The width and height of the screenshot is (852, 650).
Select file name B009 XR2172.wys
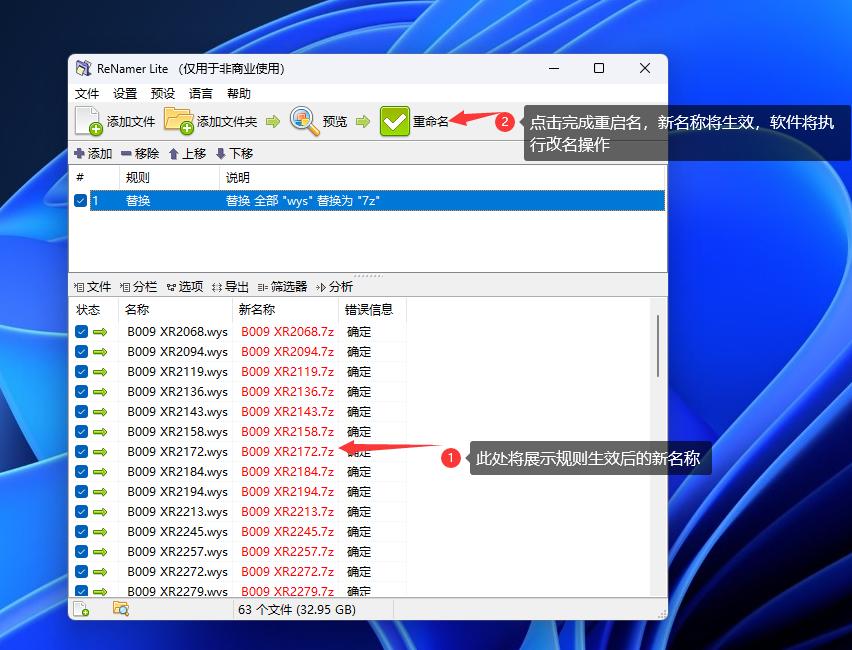tap(177, 452)
